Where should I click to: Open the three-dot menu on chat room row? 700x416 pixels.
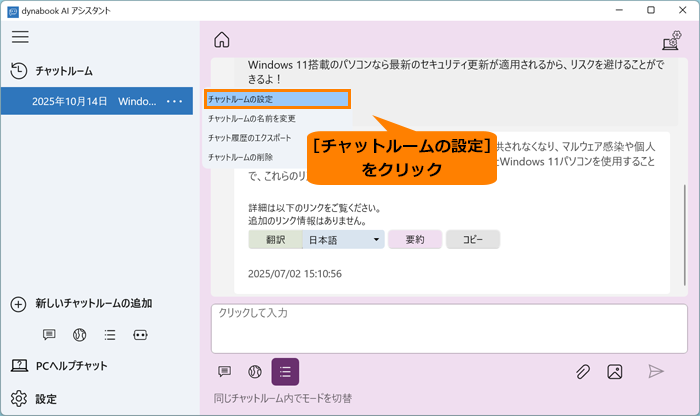174,101
